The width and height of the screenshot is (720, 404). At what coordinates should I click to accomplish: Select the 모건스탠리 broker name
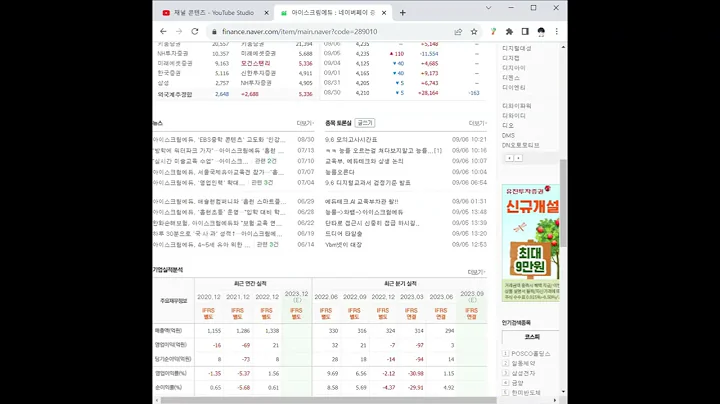coord(255,63)
